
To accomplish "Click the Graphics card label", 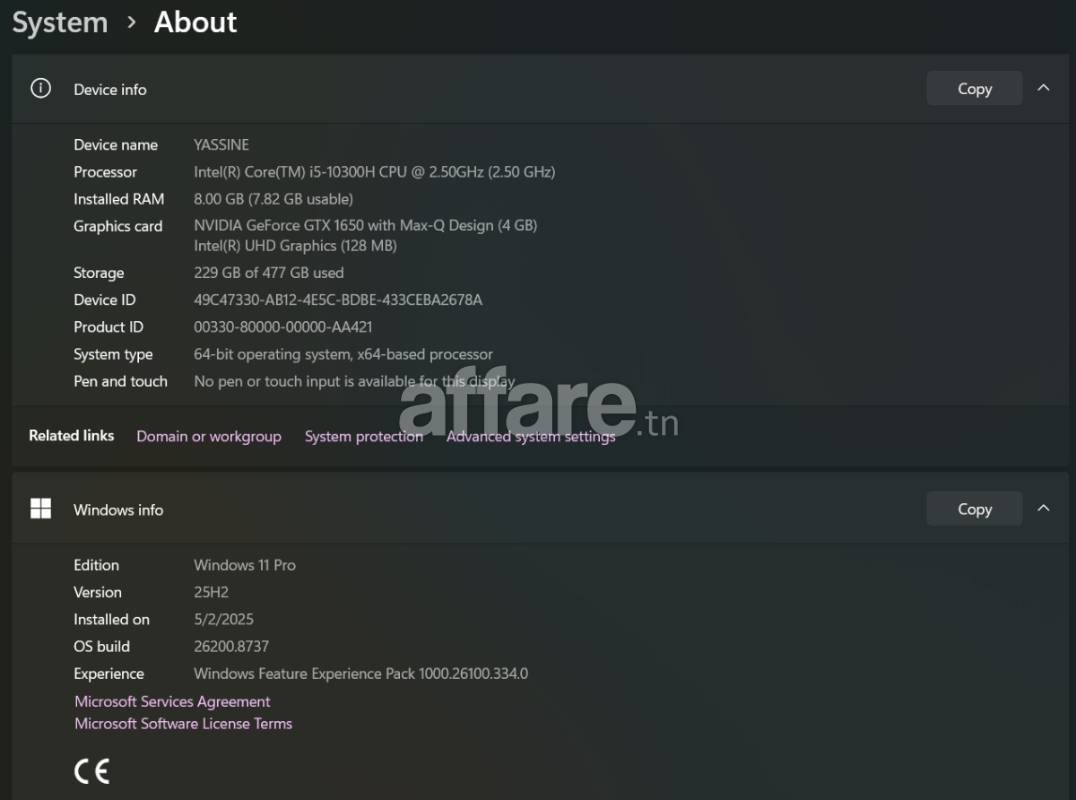I will point(118,226).
